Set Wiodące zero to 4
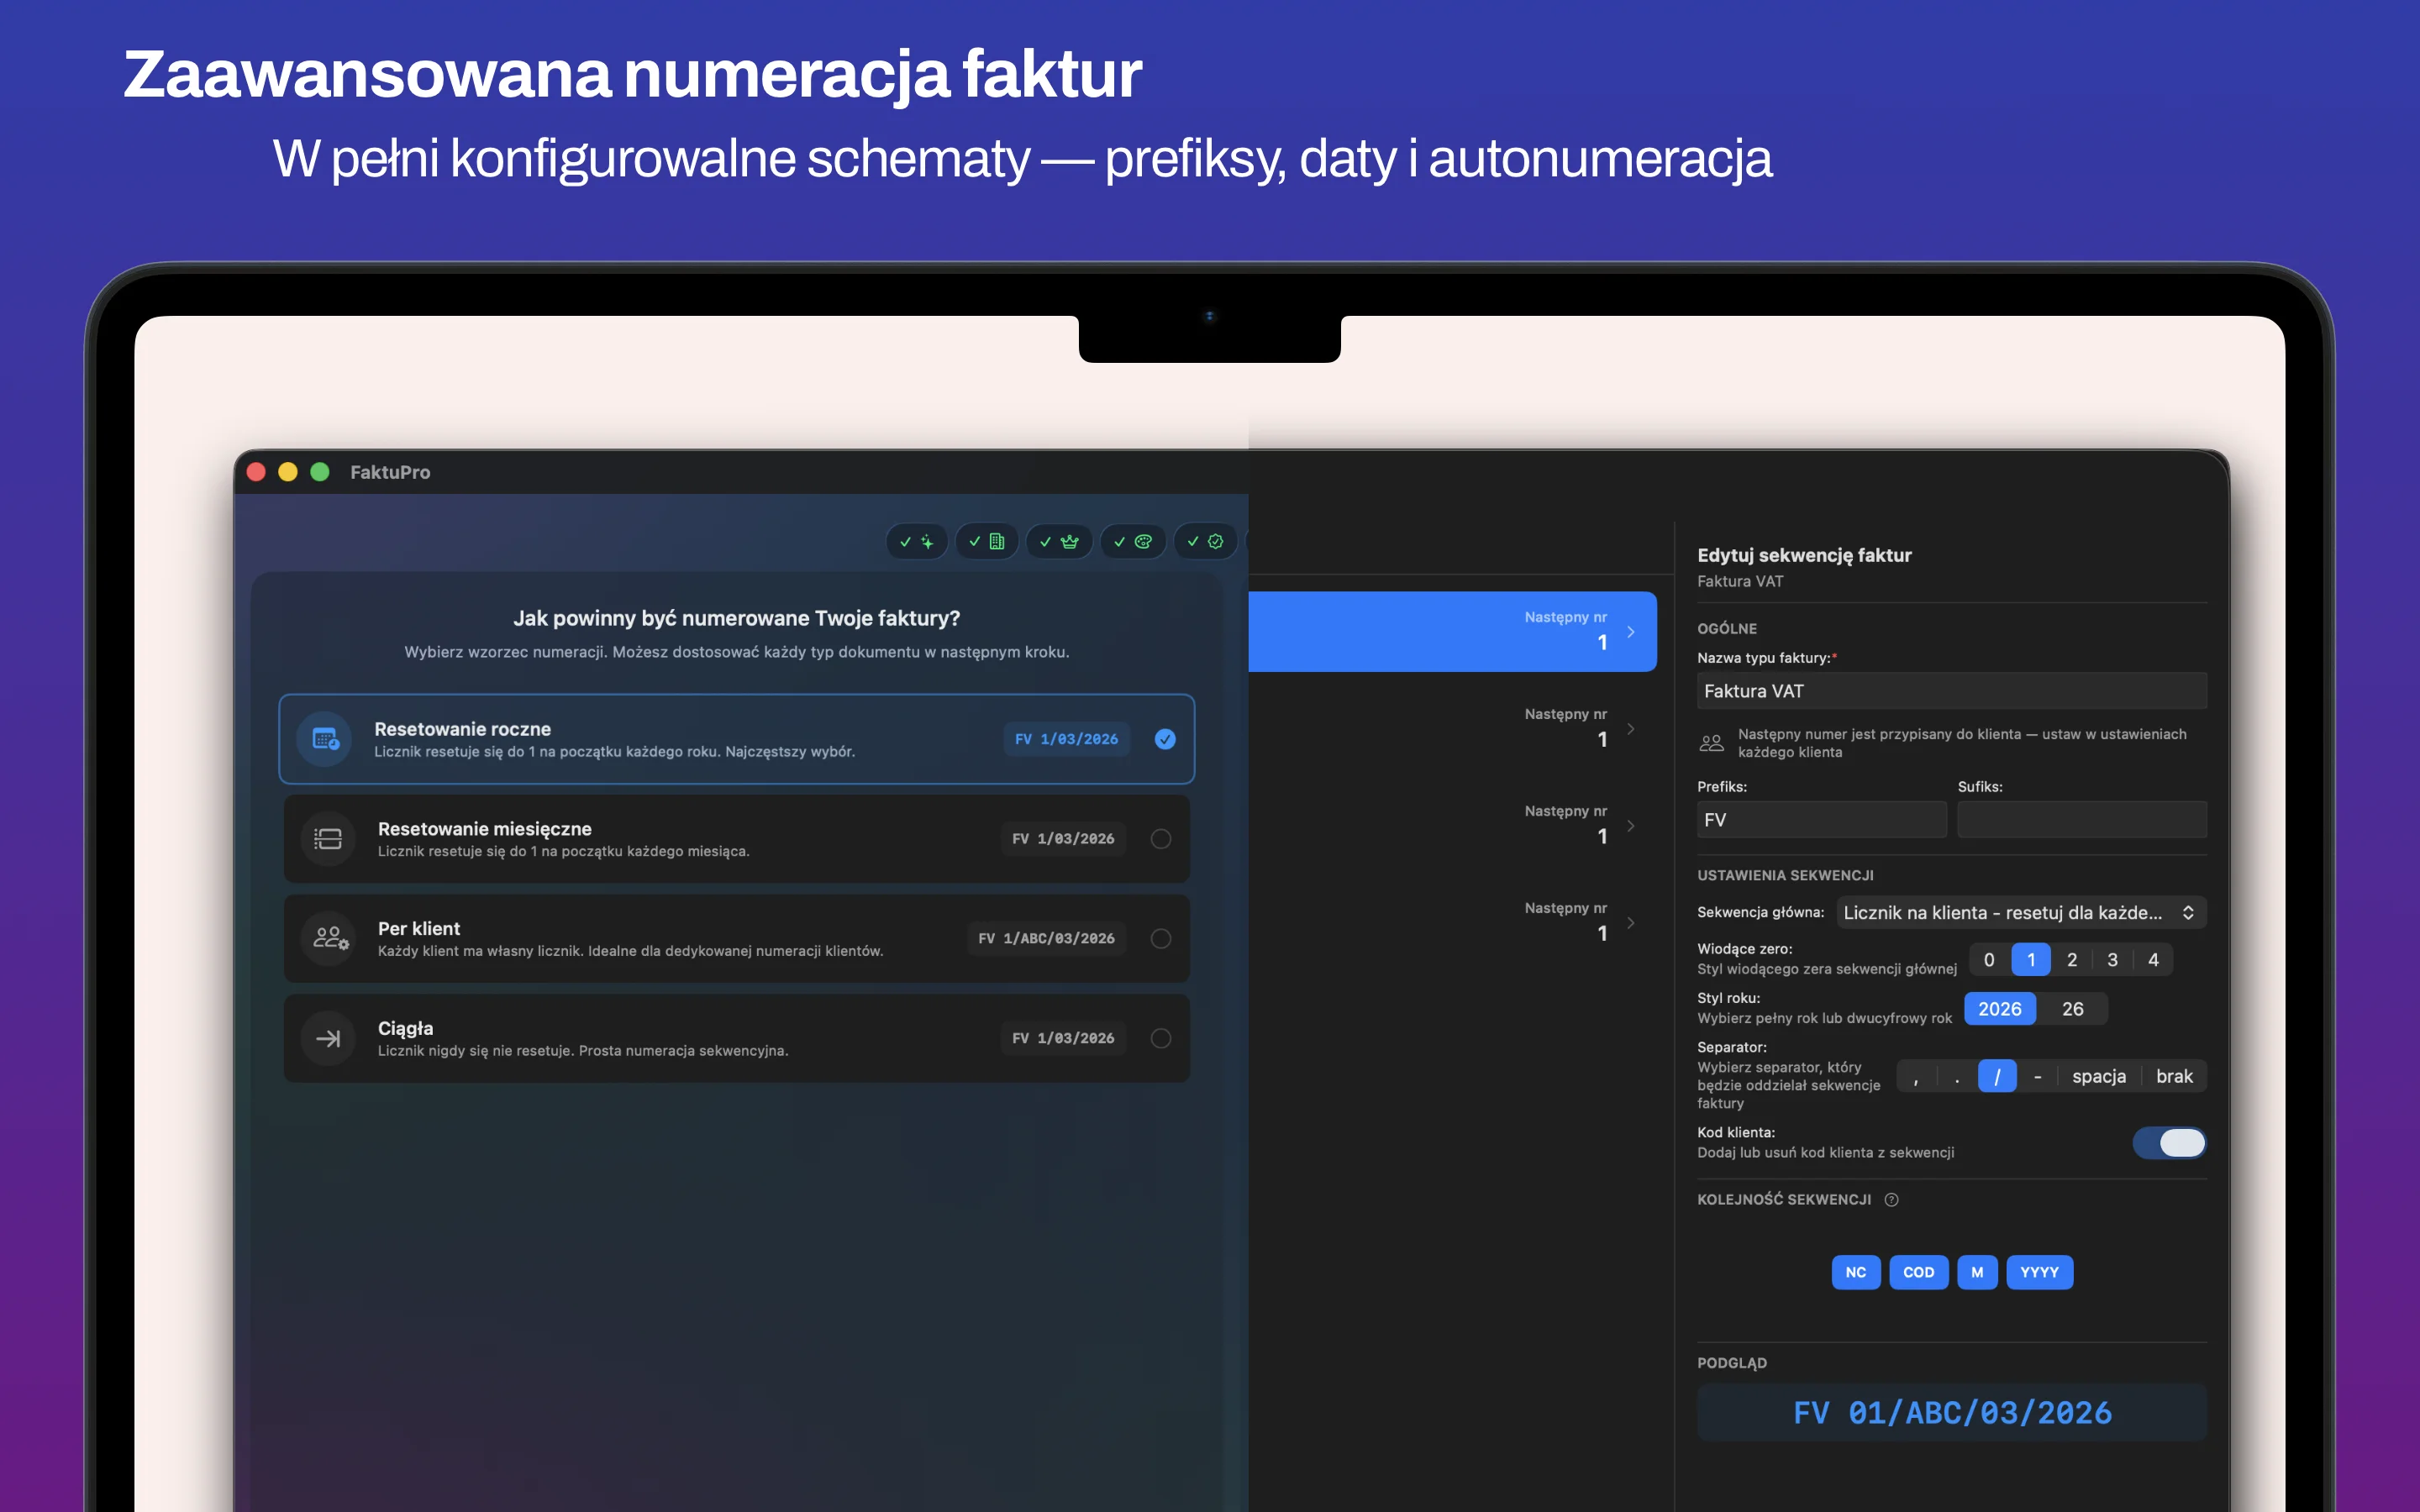 point(2153,960)
